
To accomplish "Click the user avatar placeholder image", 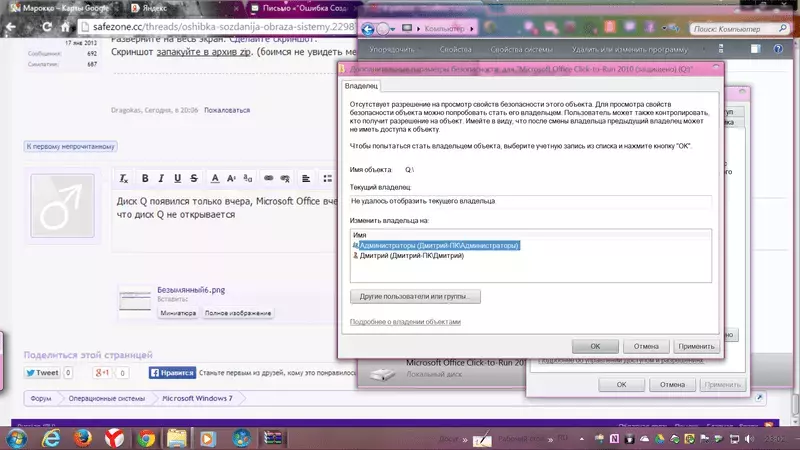I will pyautogui.click(x=62, y=206).
